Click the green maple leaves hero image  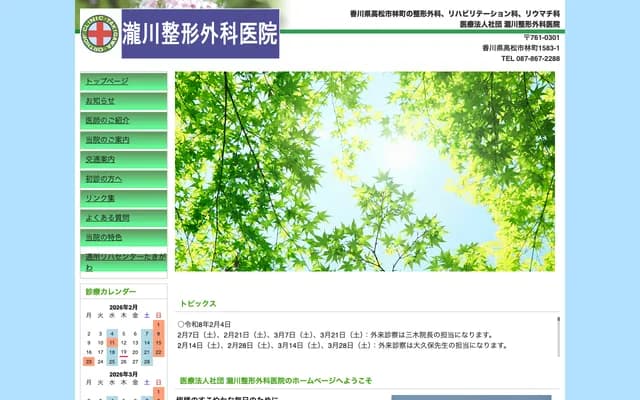[x=365, y=171]
